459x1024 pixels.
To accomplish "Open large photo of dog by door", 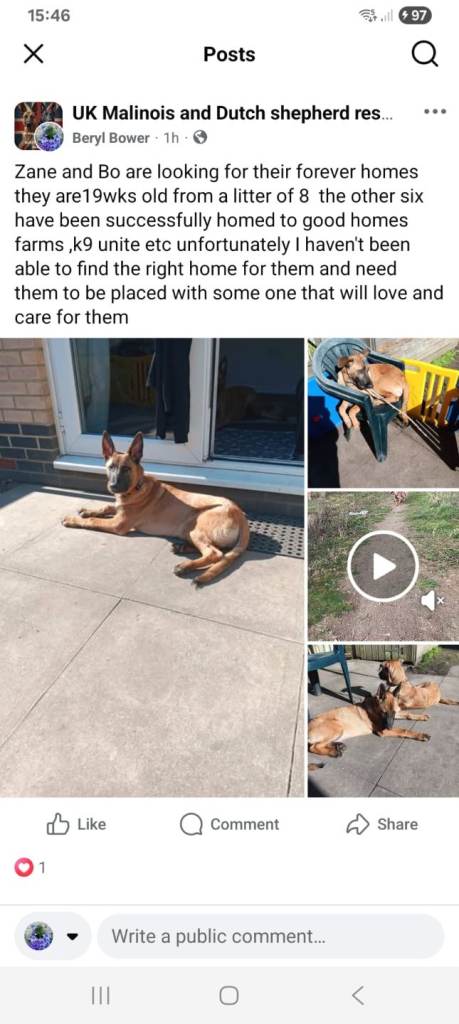I will point(152,567).
